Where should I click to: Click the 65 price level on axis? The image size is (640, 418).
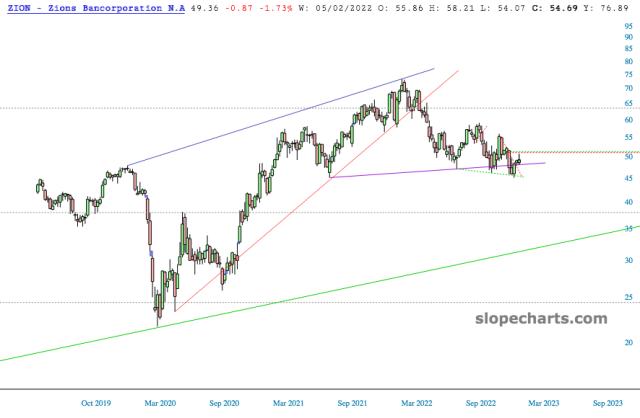pyautogui.click(x=629, y=104)
